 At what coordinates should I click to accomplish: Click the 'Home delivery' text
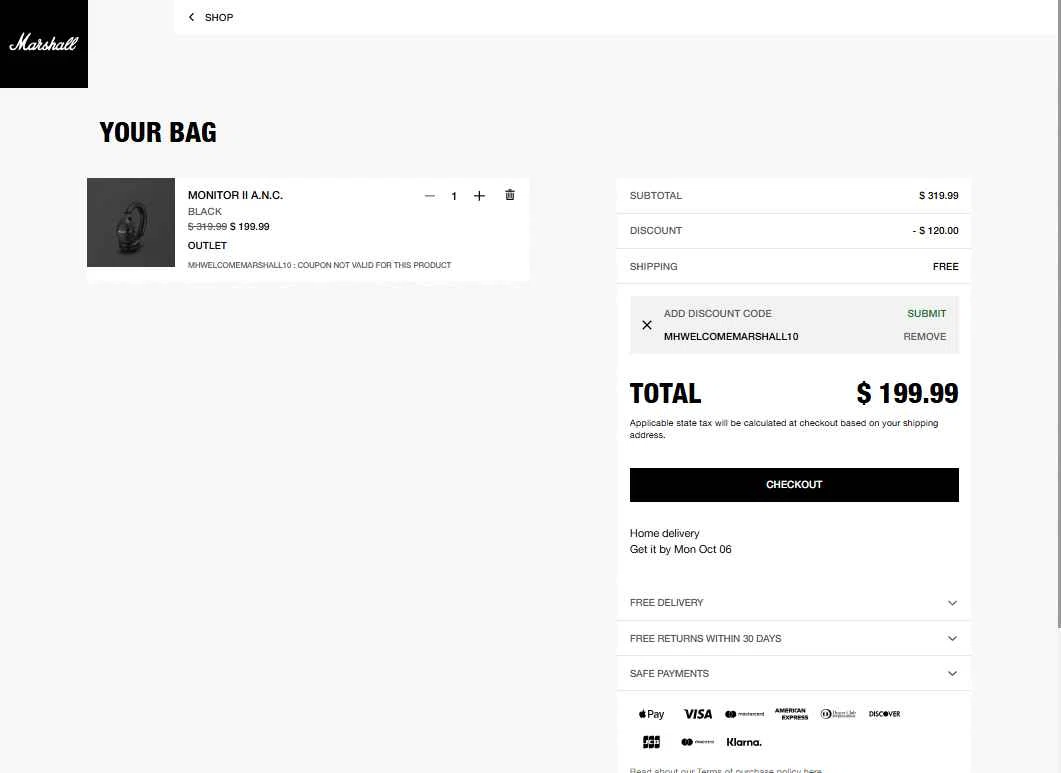pos(664,533)
